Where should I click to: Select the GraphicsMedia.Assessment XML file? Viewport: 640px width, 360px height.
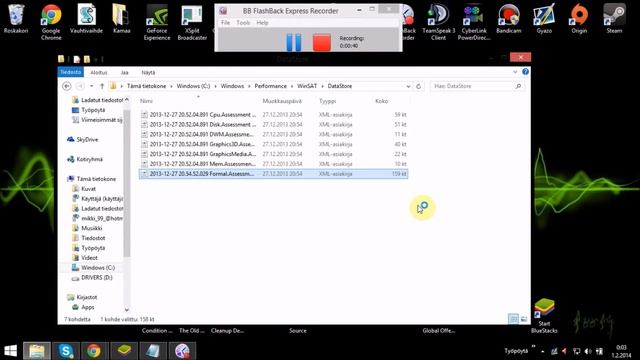pos(273,154)
